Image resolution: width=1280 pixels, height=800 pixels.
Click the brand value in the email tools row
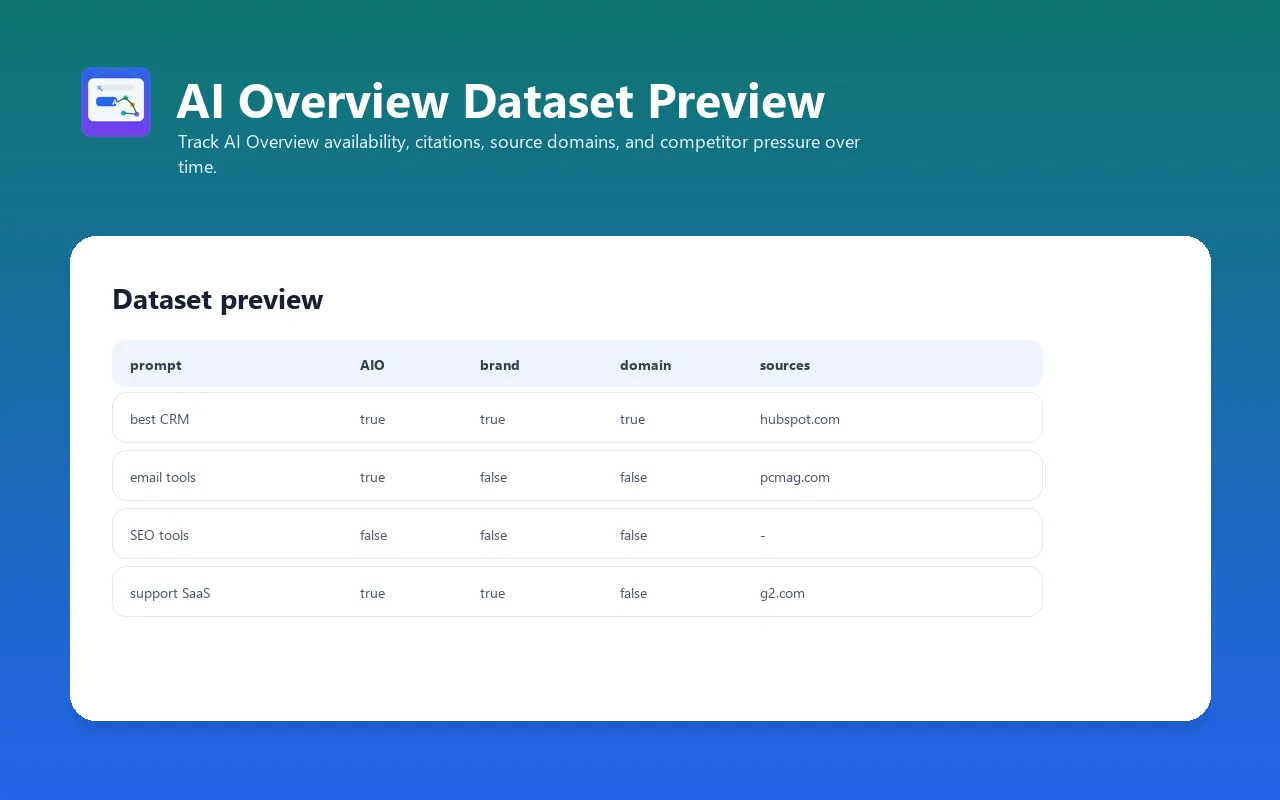[494, 477]
